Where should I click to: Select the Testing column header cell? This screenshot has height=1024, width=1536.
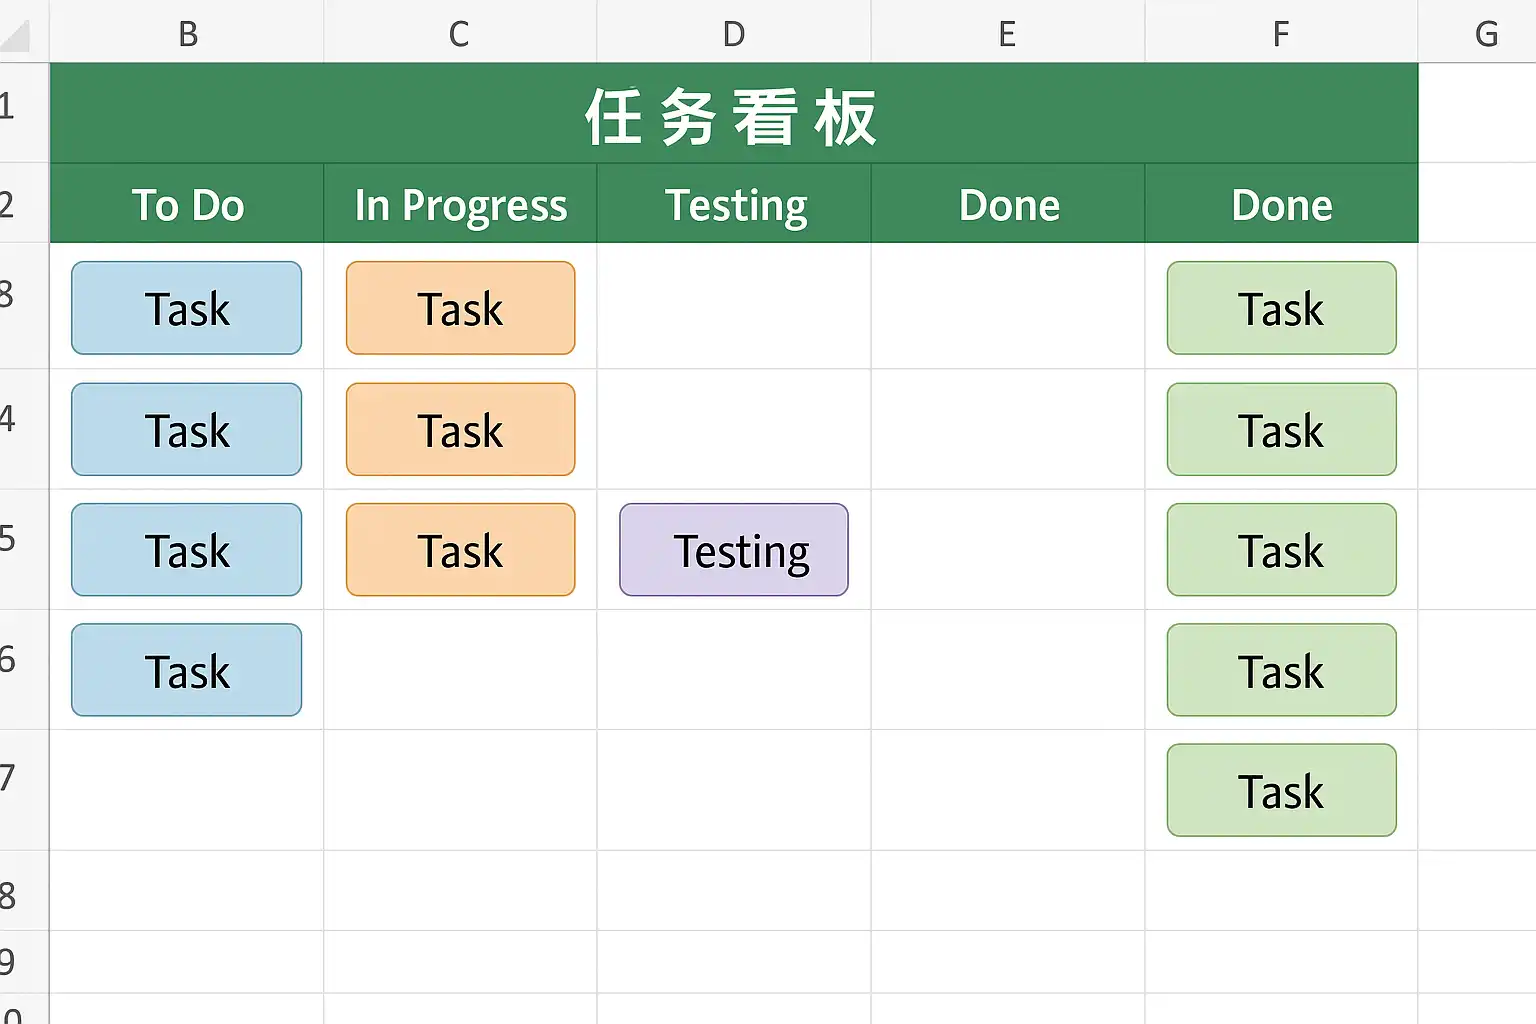click(735, 205)
